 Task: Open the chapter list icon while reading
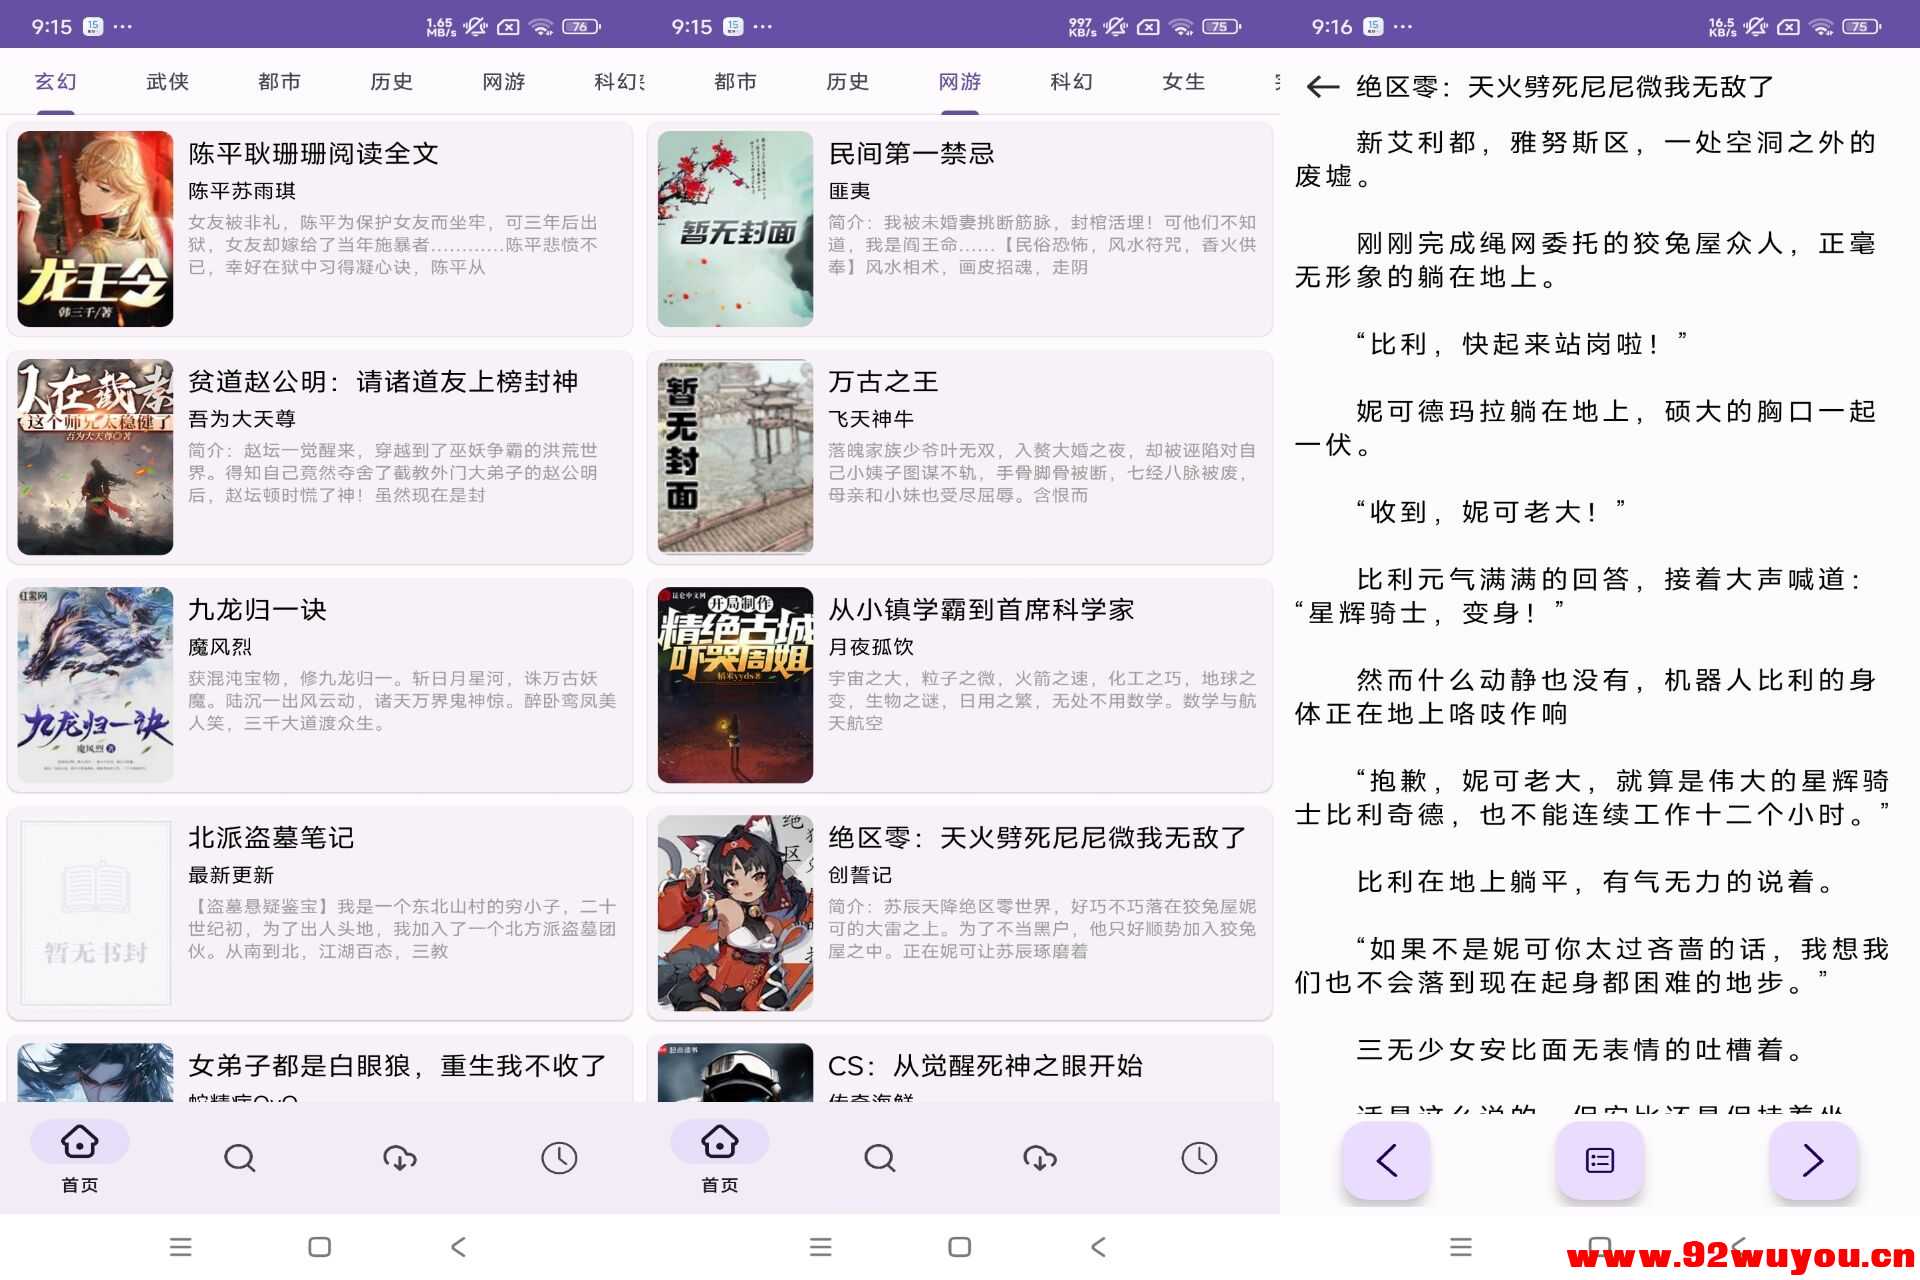[x=1598, y=1161]
